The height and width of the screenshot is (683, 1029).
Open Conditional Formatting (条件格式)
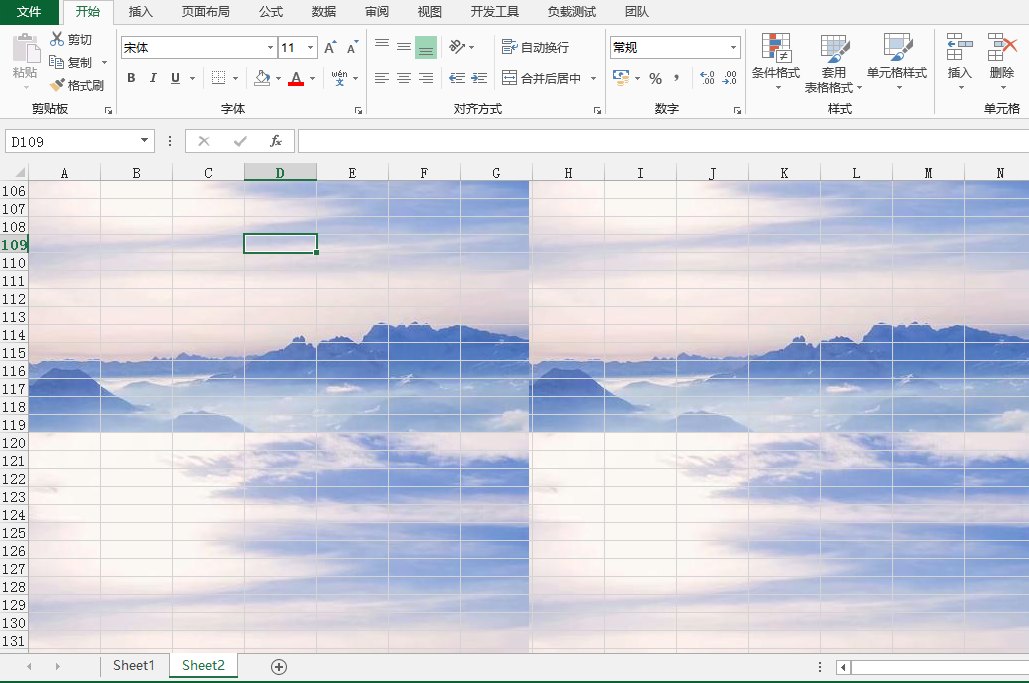(x=777, y=60)
